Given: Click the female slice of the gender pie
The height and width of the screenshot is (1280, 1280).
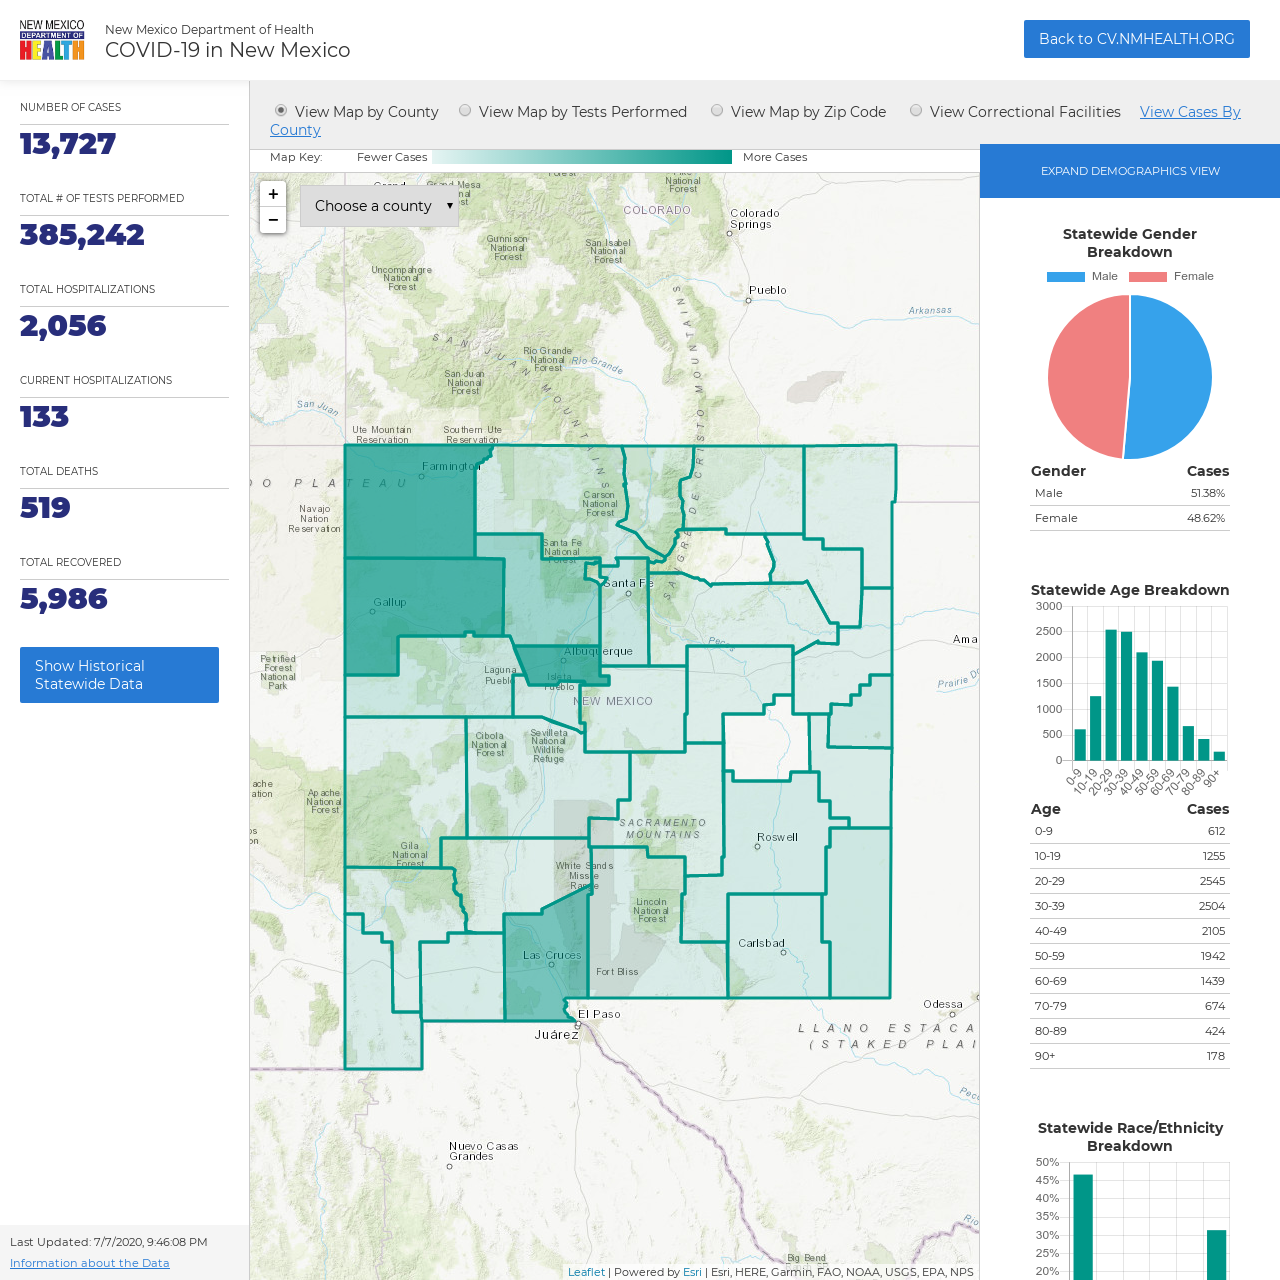Looking at the screenshot, I should tap(1085, 375).
